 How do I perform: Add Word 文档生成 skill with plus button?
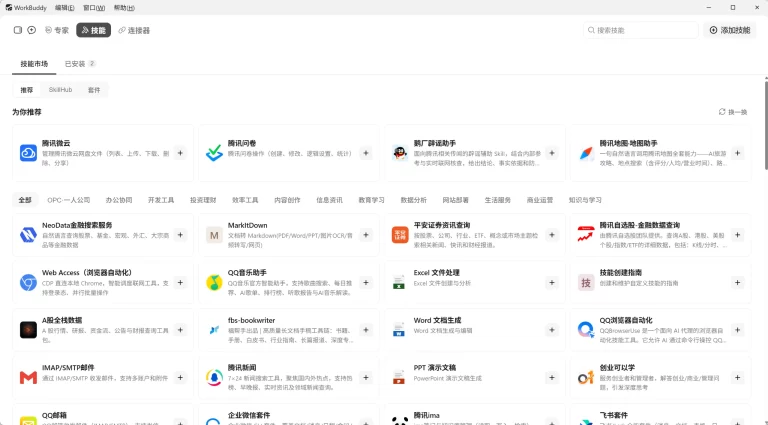[552, 330]
